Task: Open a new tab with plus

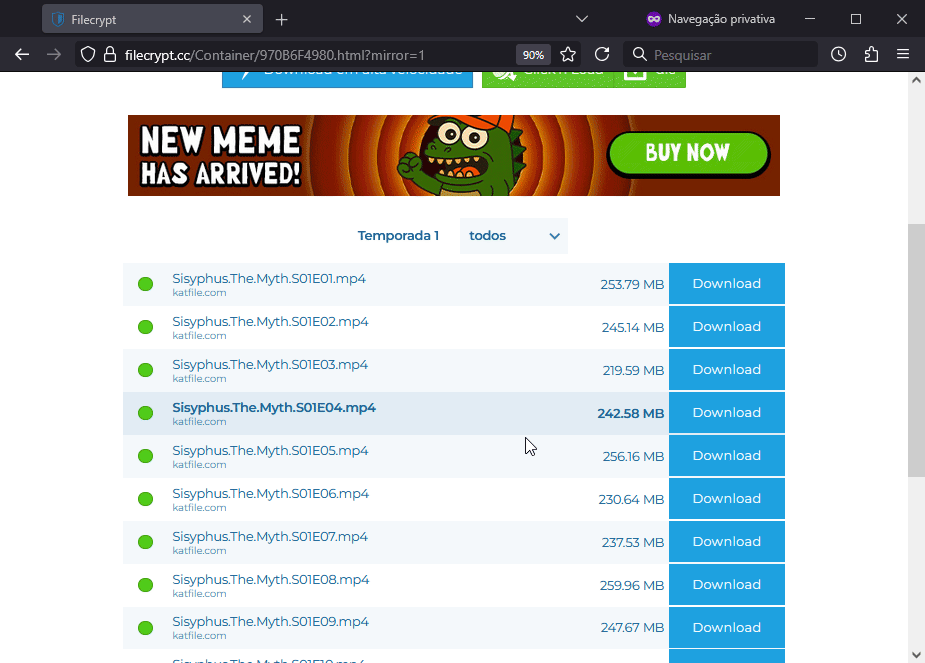Action: (x=281, y=19)
